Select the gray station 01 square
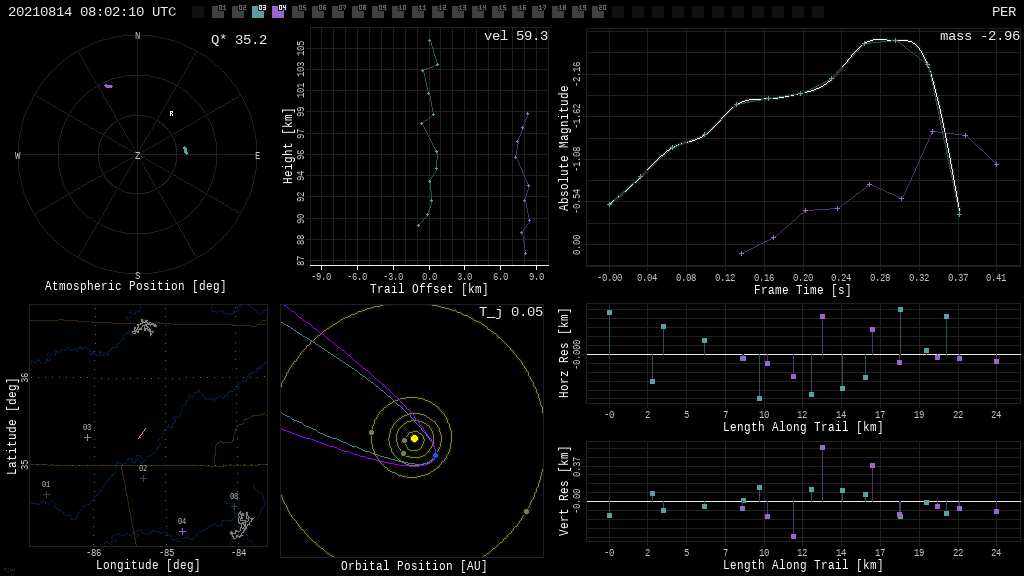The width and height of the screenshot is (1024, 576). coord(218,12)
